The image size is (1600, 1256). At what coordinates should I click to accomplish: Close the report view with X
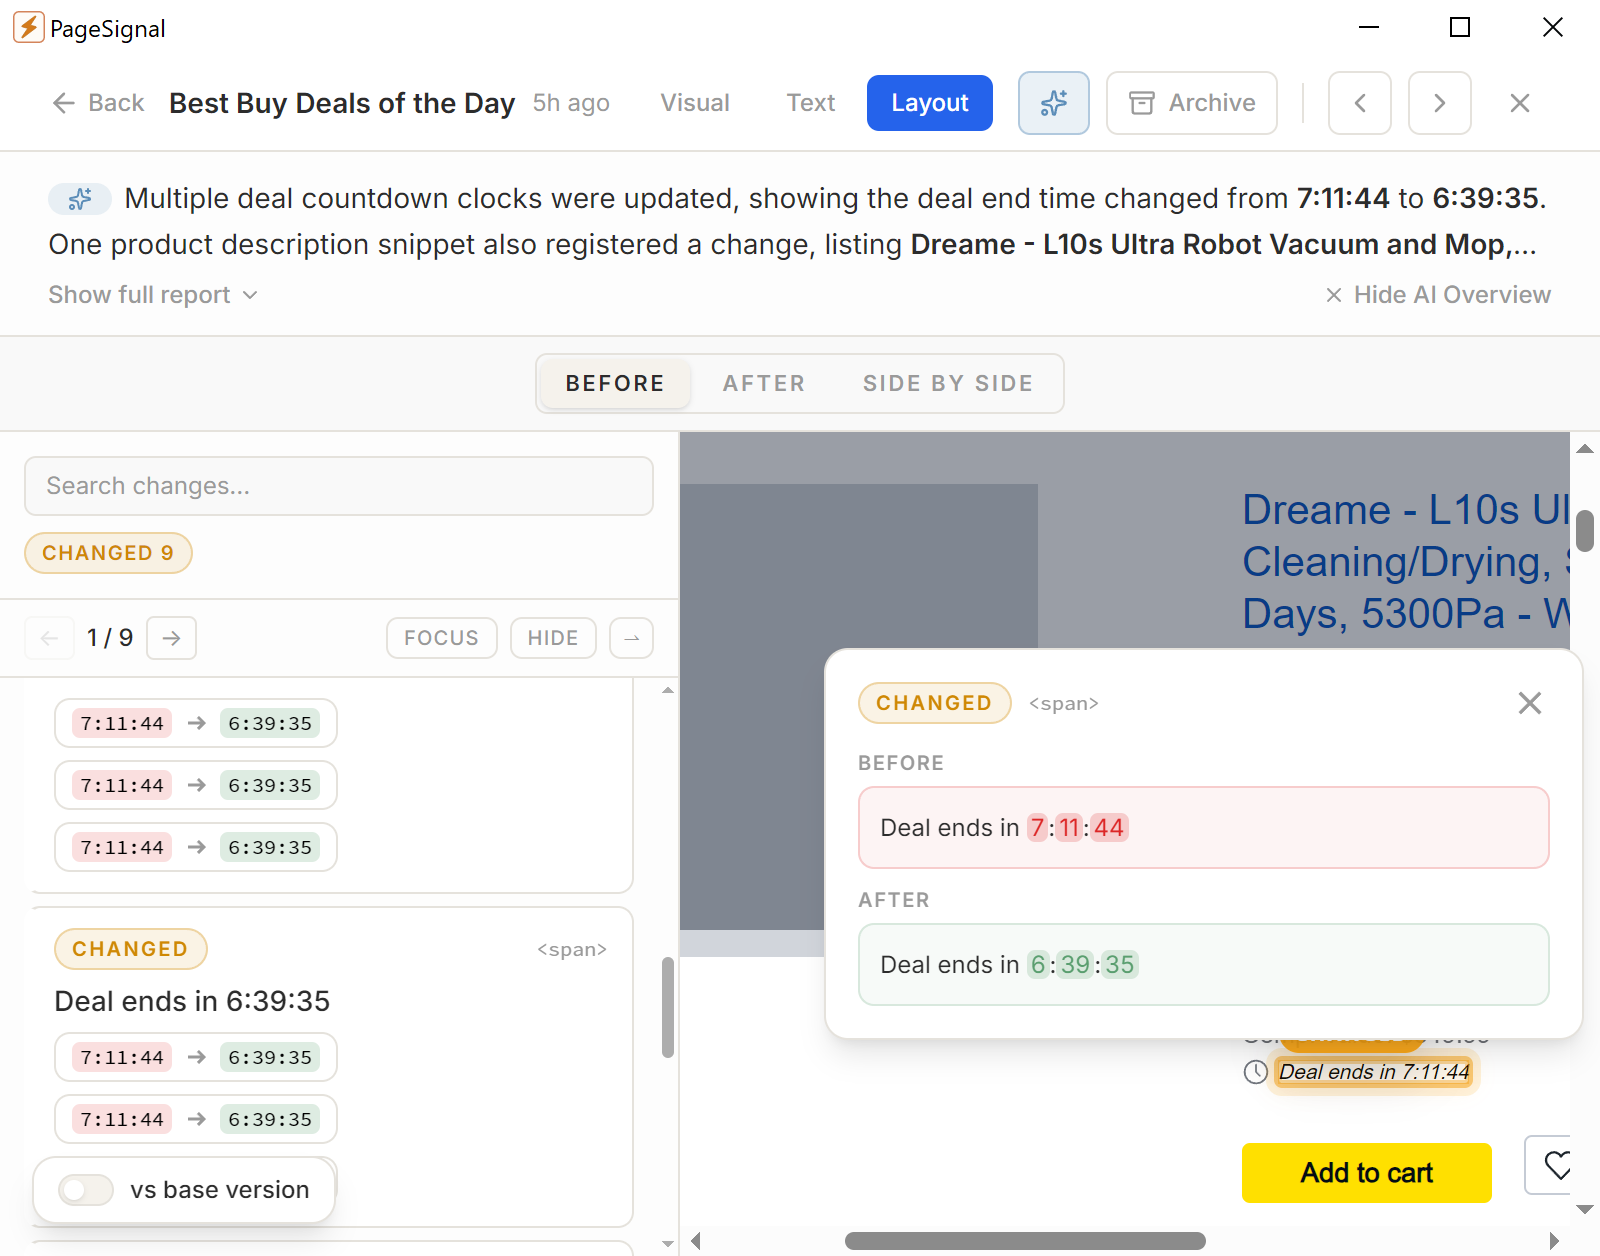(1520, 103)
